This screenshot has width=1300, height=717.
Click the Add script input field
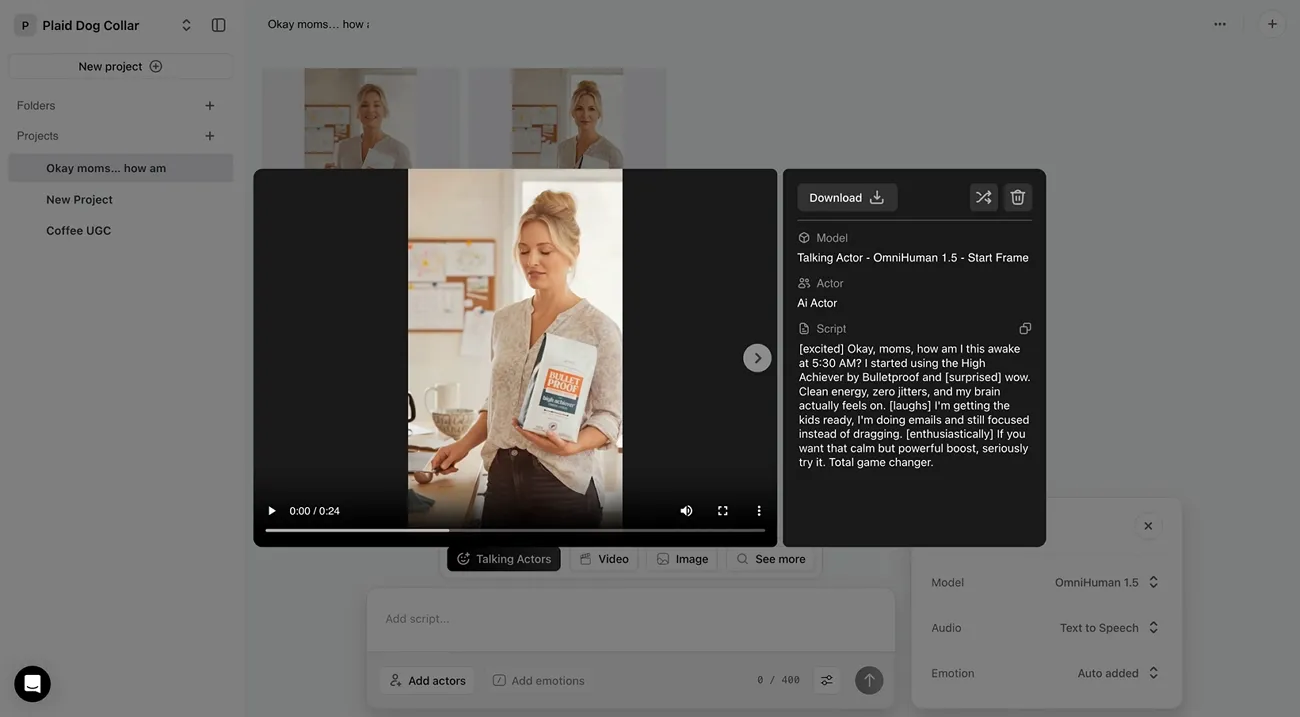(631, 619)
